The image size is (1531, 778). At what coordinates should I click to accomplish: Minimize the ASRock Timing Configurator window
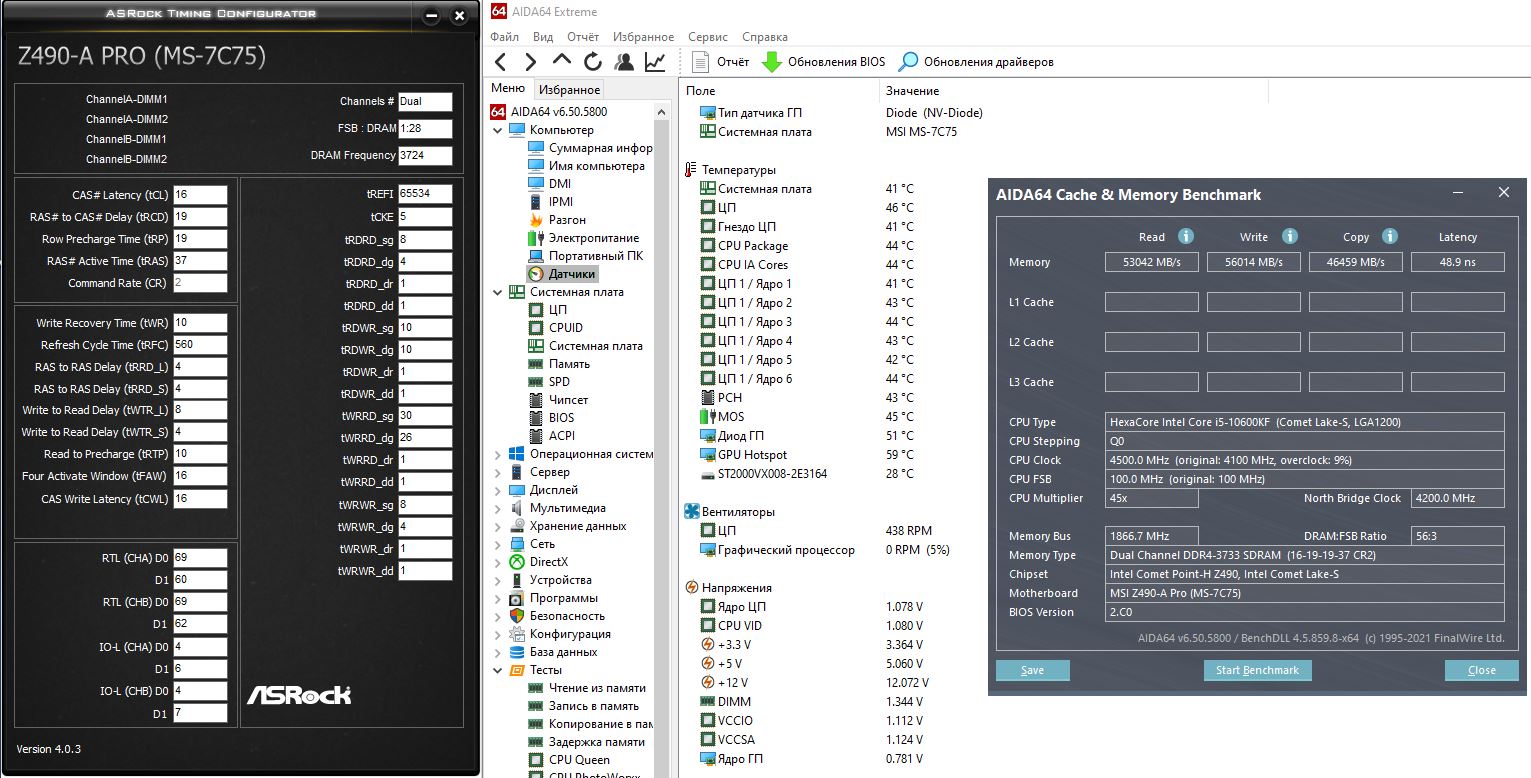tap(431, 16)
